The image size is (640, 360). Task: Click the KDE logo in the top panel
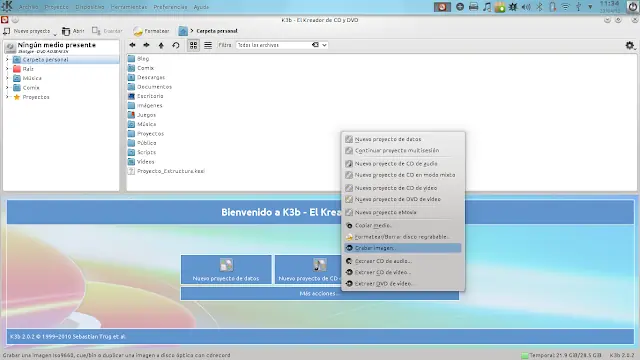click(x=7, y=6)
